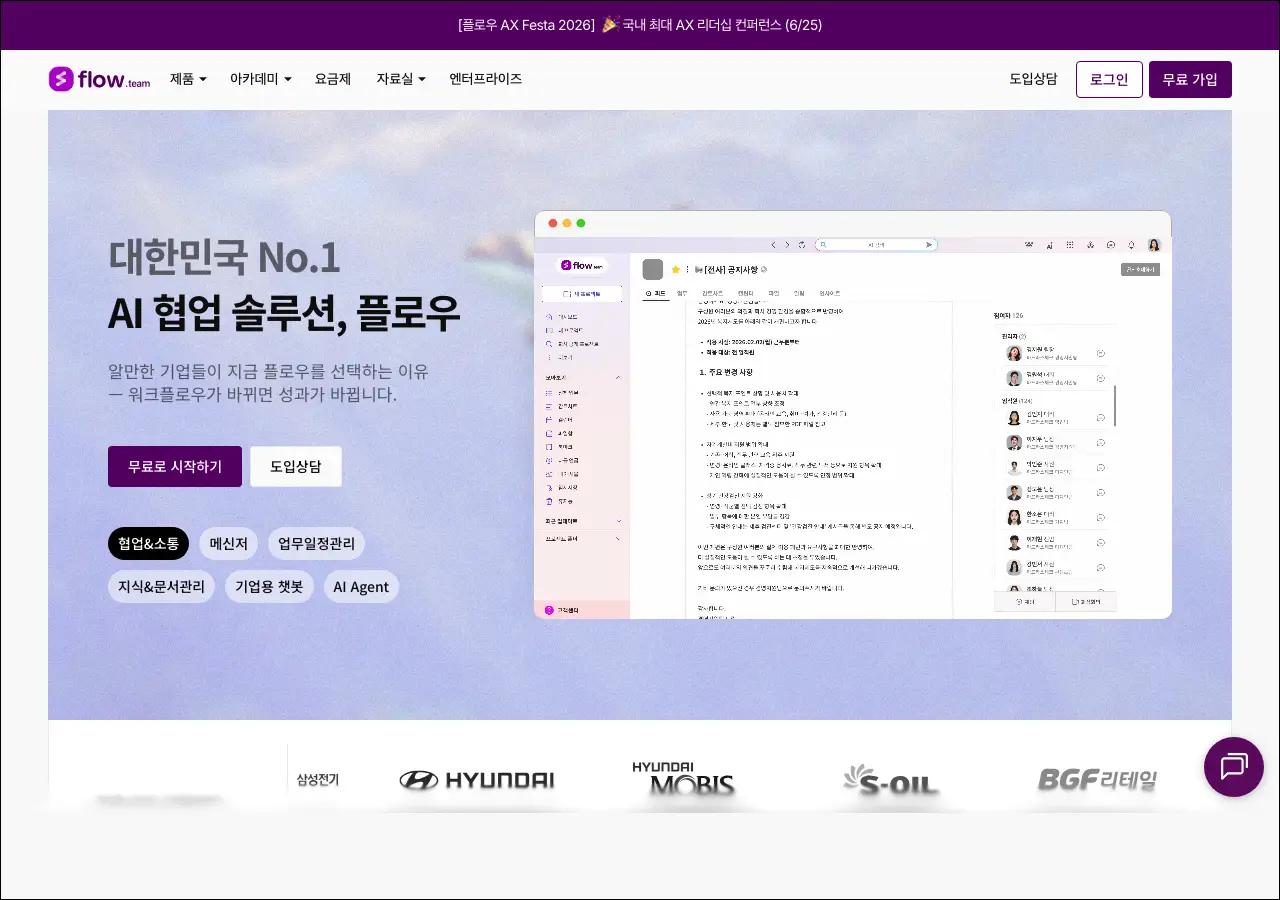The width and height of the screenshot is (1280, 900).
Task: Select the AI Agent feature pill
Action: 361,587
